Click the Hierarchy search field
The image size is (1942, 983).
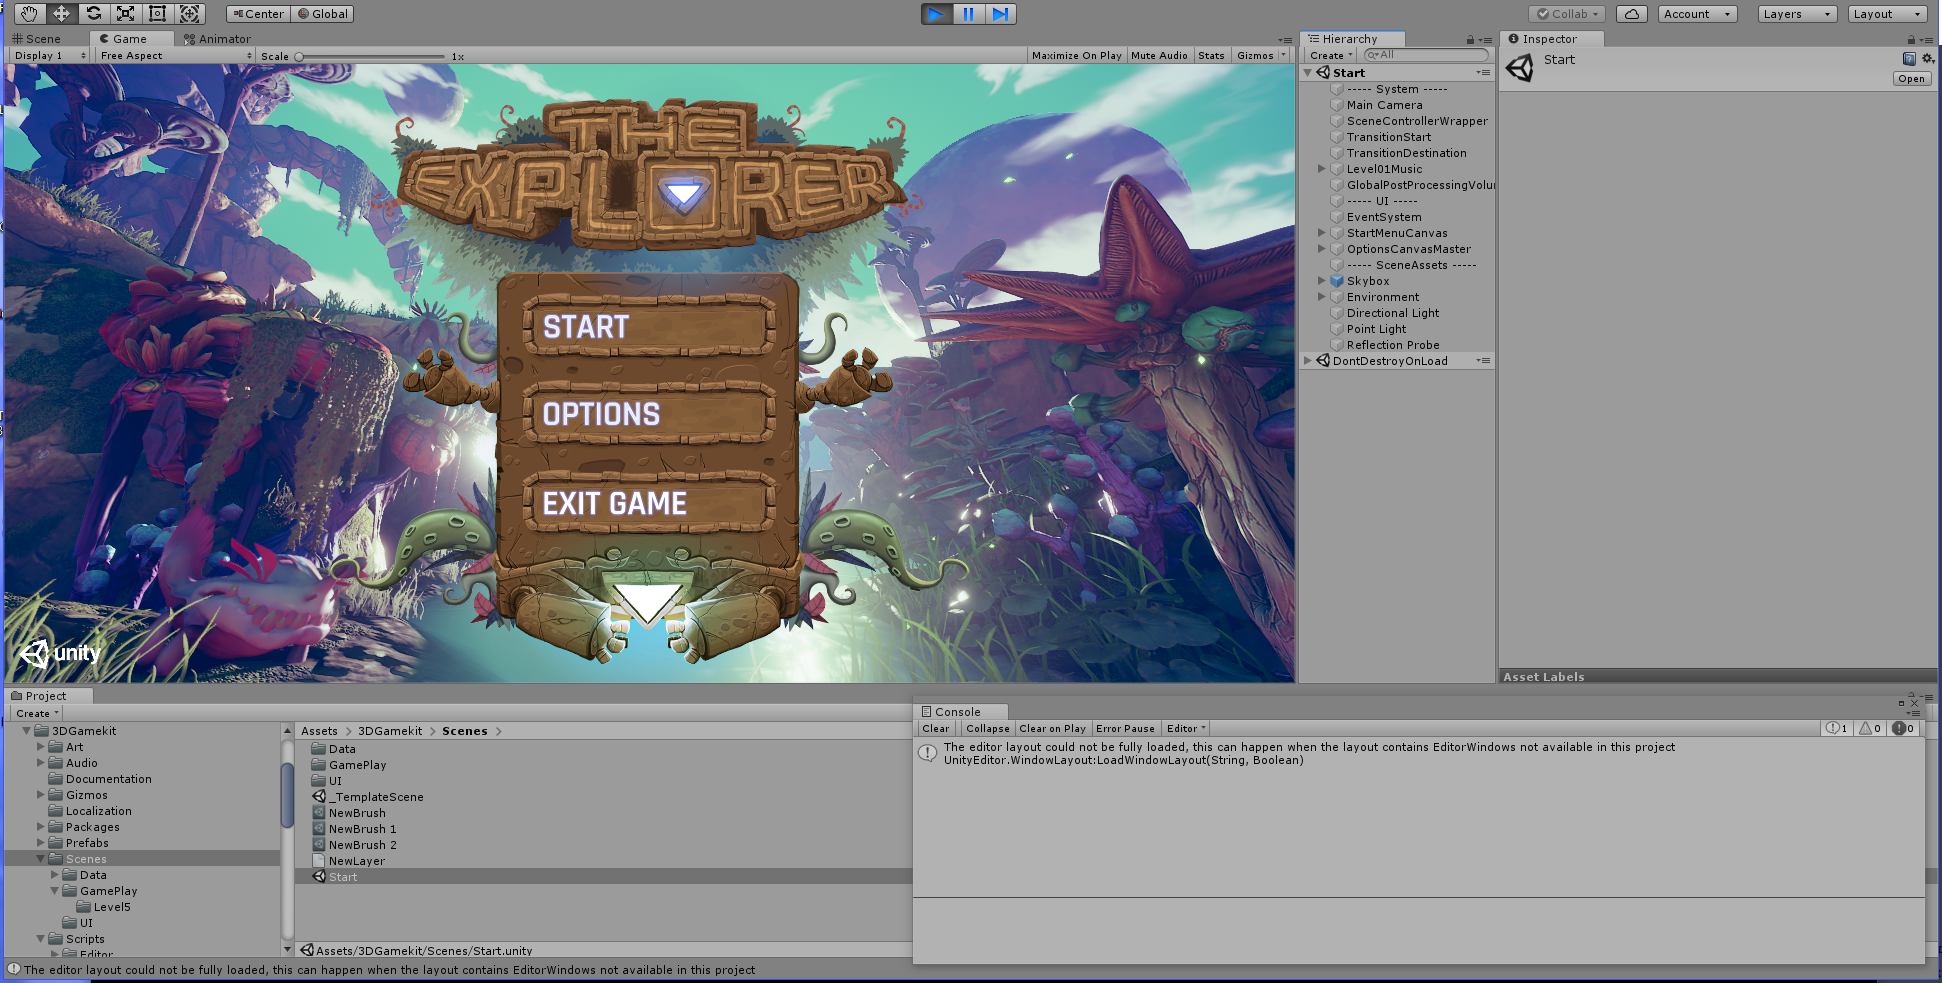coord(1426,55)
